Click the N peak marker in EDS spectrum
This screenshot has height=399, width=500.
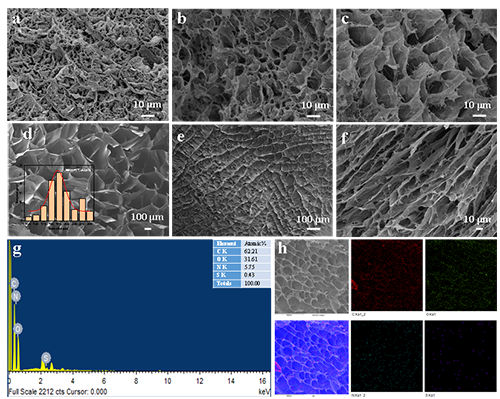click(x=16, y=296)
